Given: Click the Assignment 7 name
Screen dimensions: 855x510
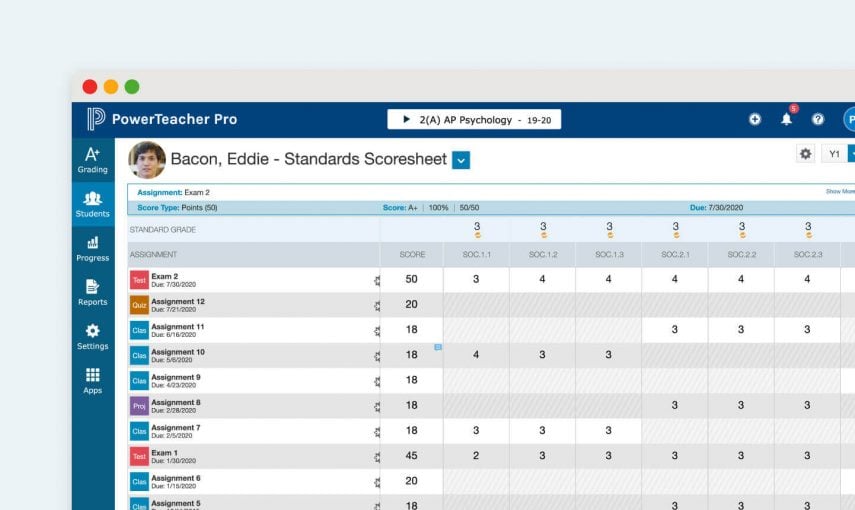Looking at the screenshot, I should 176,428.
